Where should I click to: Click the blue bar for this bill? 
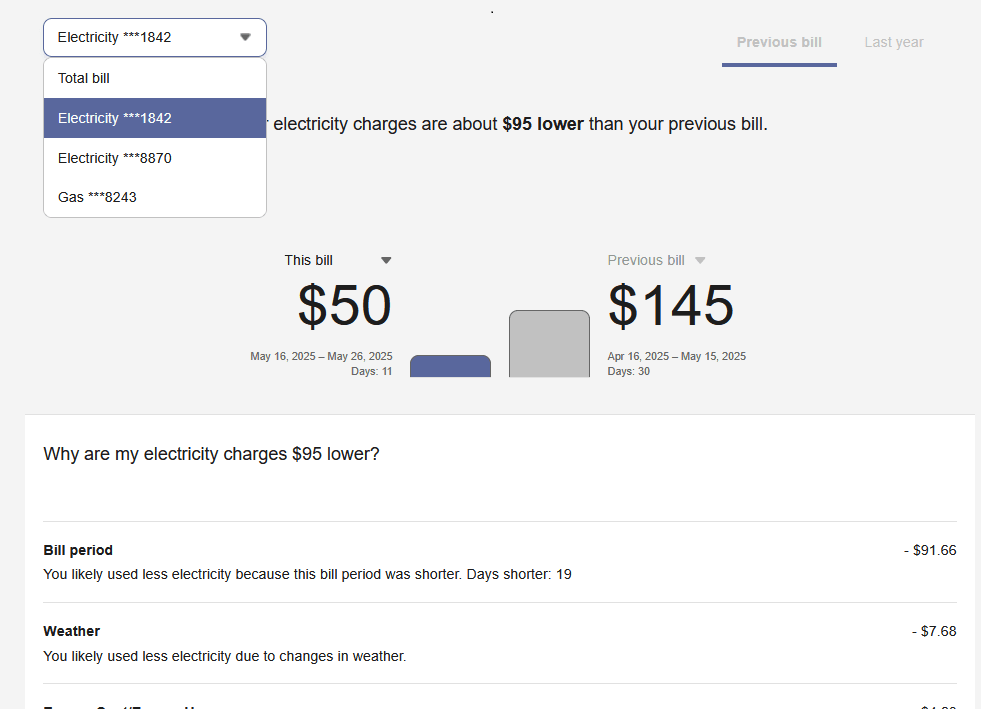450,368
